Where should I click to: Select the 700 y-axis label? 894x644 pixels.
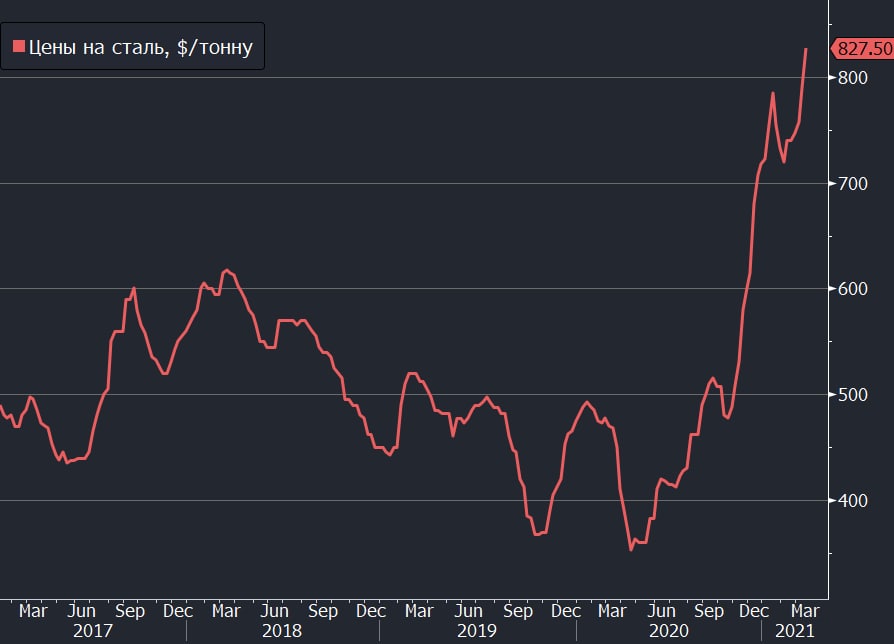click(853, 184)
